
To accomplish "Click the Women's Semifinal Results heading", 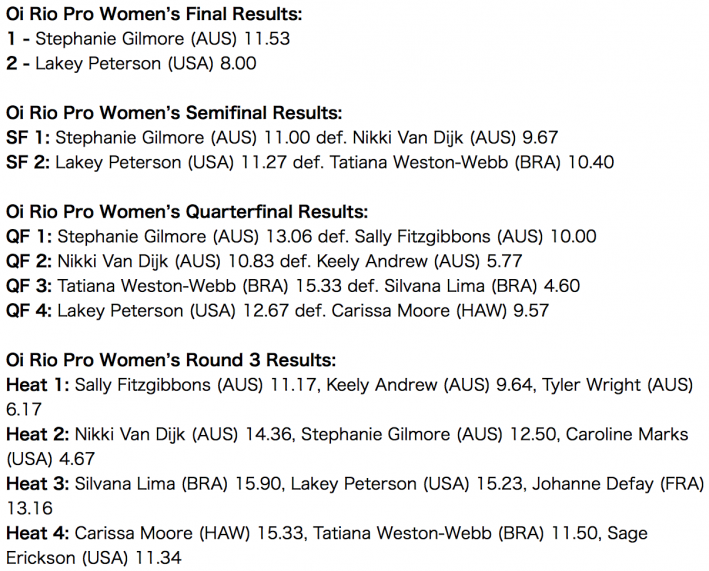I will (174, 113).
